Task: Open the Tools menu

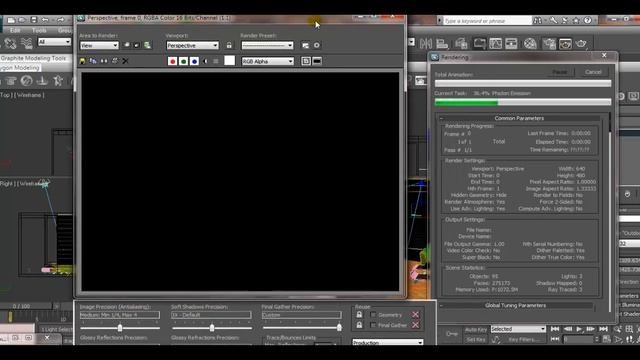Action: 39,30
